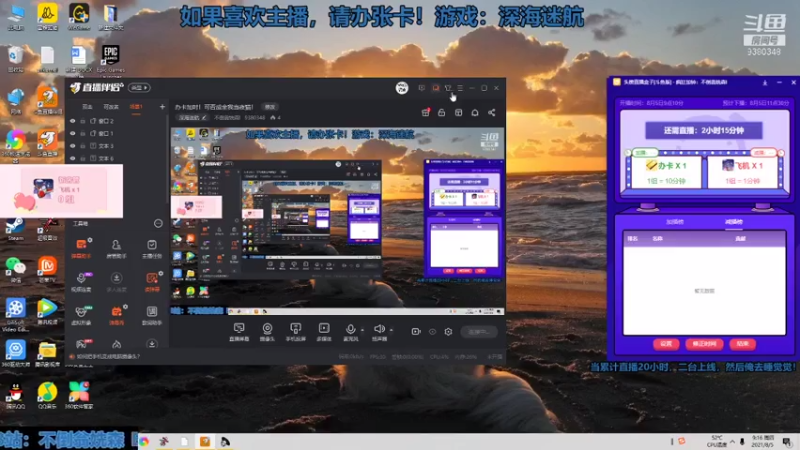Hide the 文本3 source with its eye icon
The image size is (800, 450).
tap(72, 146)
